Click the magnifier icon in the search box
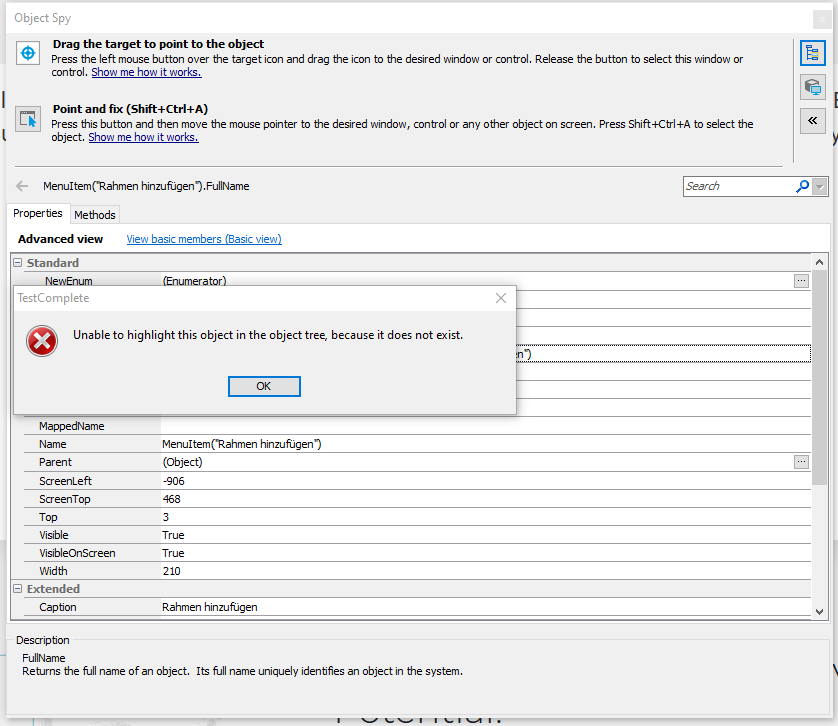This screenshot has height=726, width=838. click(x=802, y=186)
